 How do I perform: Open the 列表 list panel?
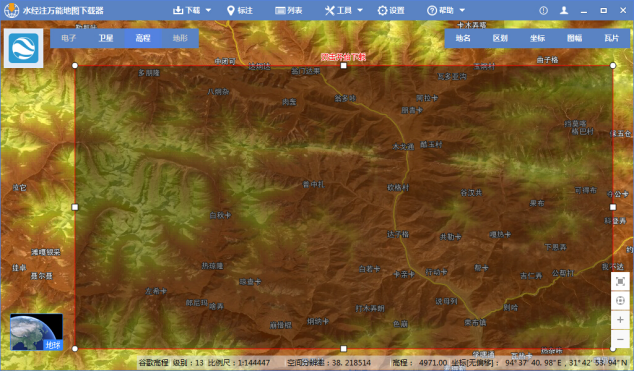tap(289, 11)
